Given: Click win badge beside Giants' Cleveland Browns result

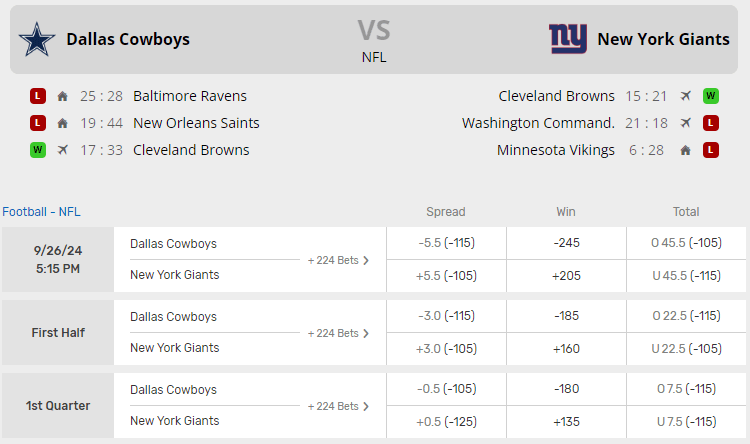Looking at the screenshot, I should [x=711, y=96].
